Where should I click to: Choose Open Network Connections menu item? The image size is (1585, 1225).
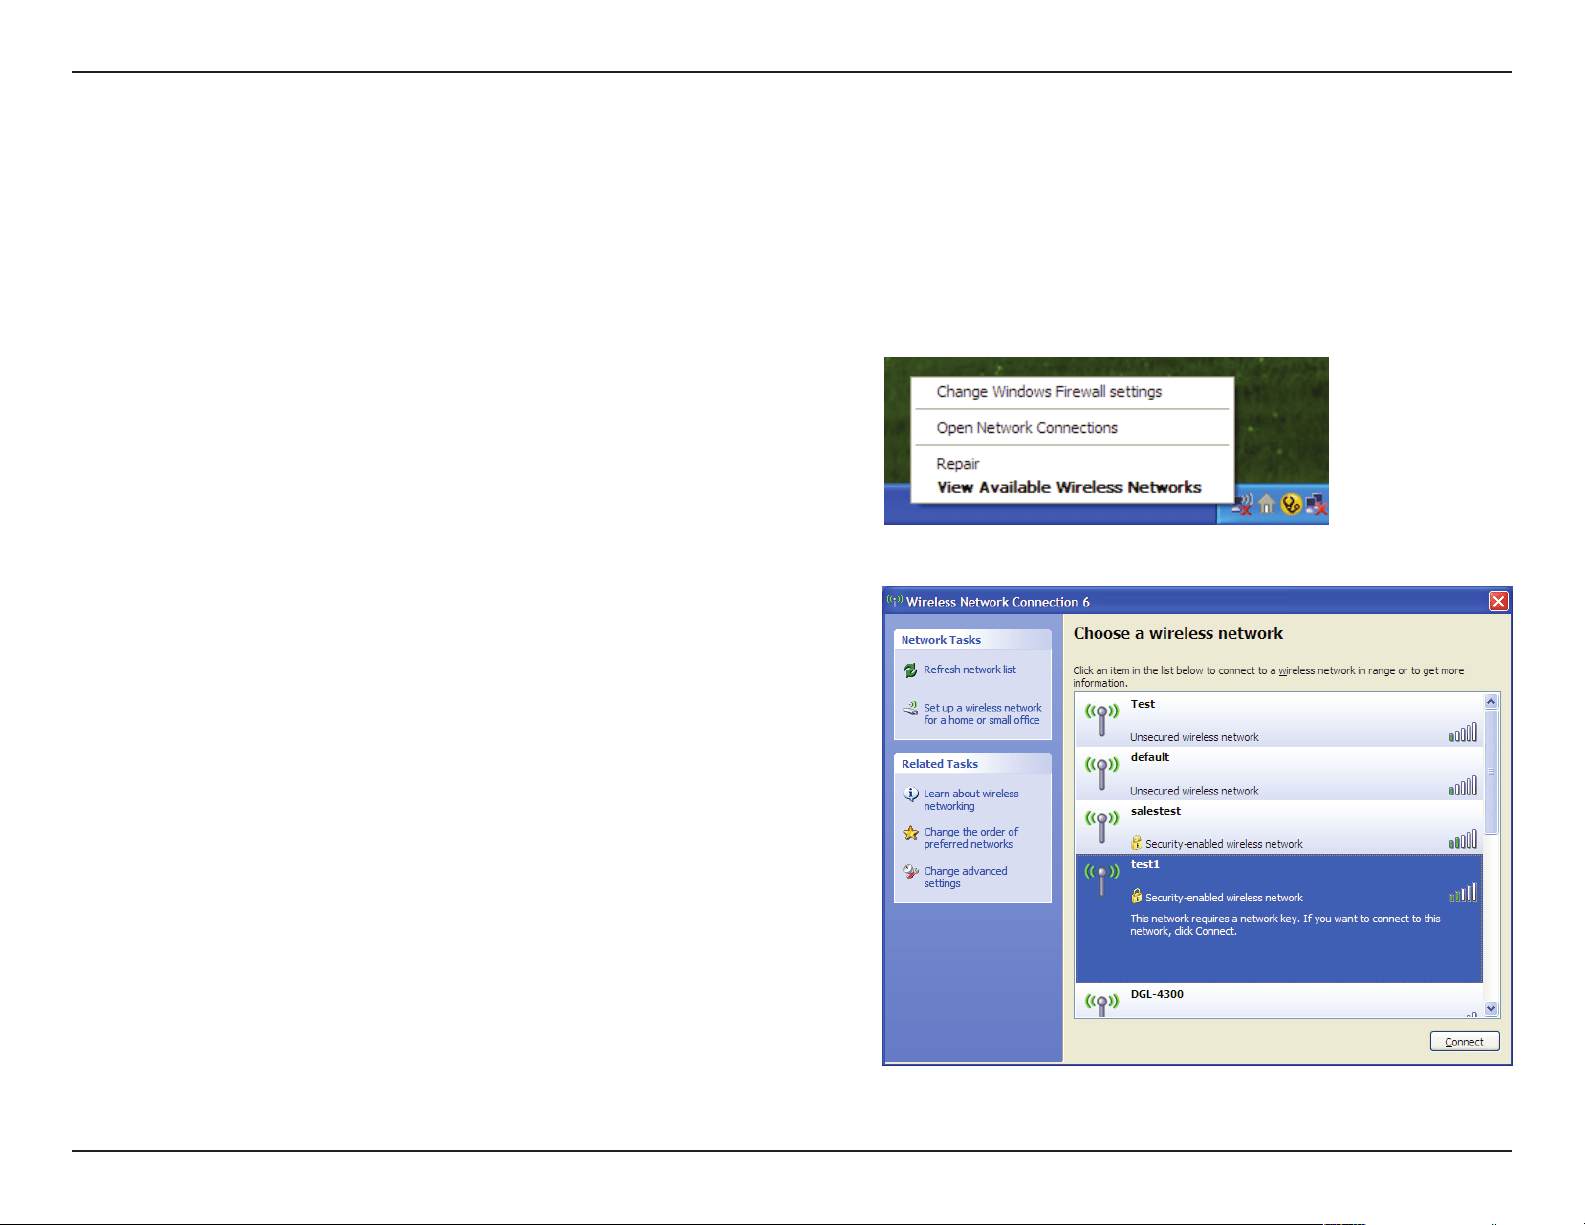click(x=1027, y=428)
